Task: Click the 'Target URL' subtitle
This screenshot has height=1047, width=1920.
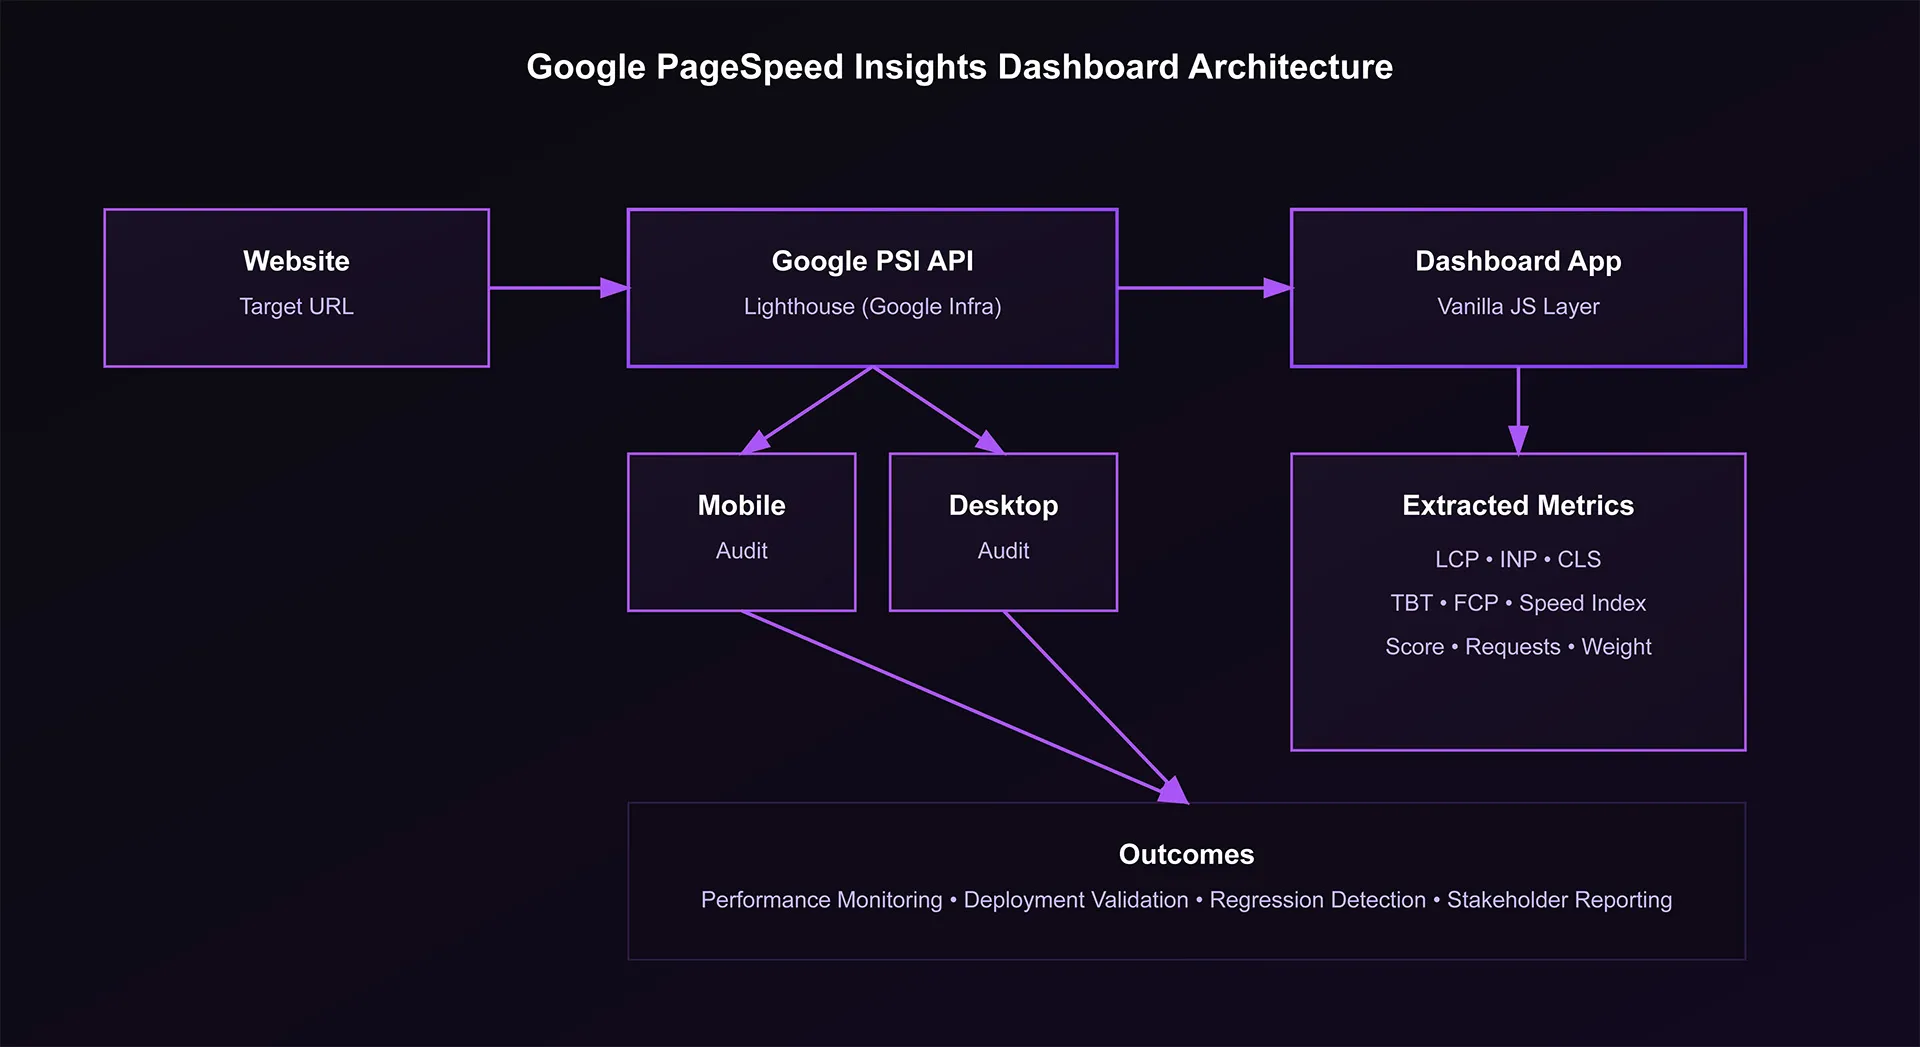Action: 296,306
